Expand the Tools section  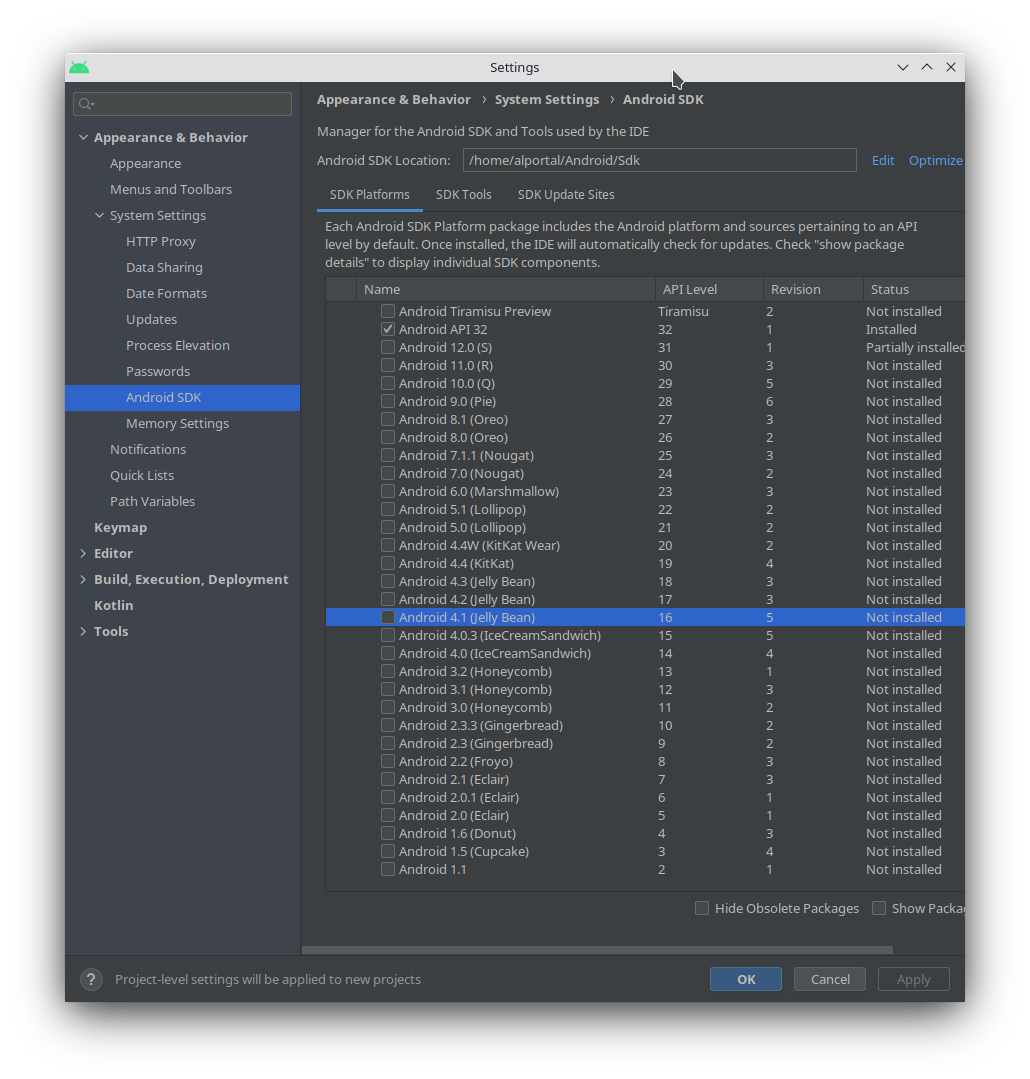[x=83, y=631]
